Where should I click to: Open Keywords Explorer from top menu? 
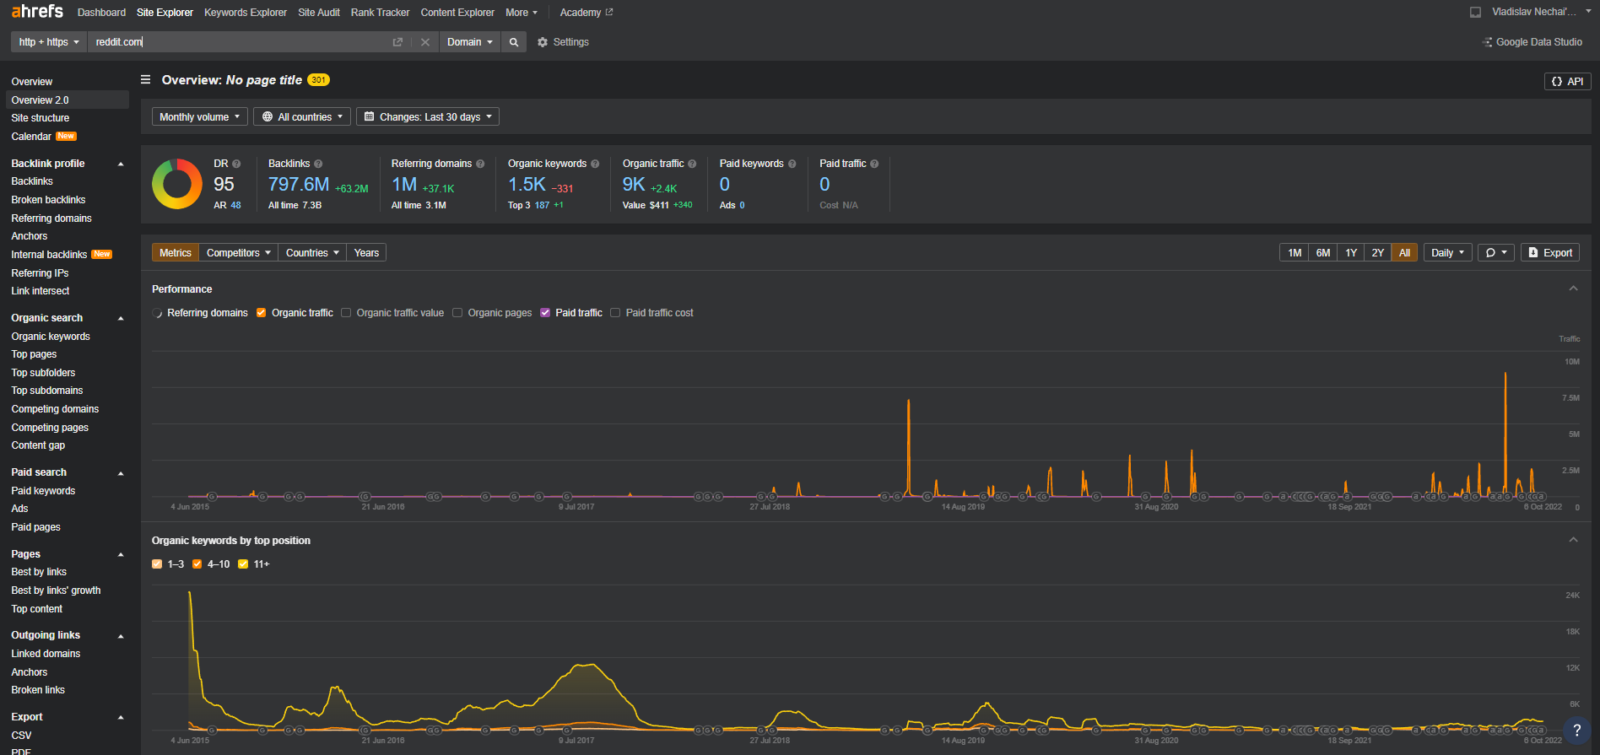tap(245, 13)
